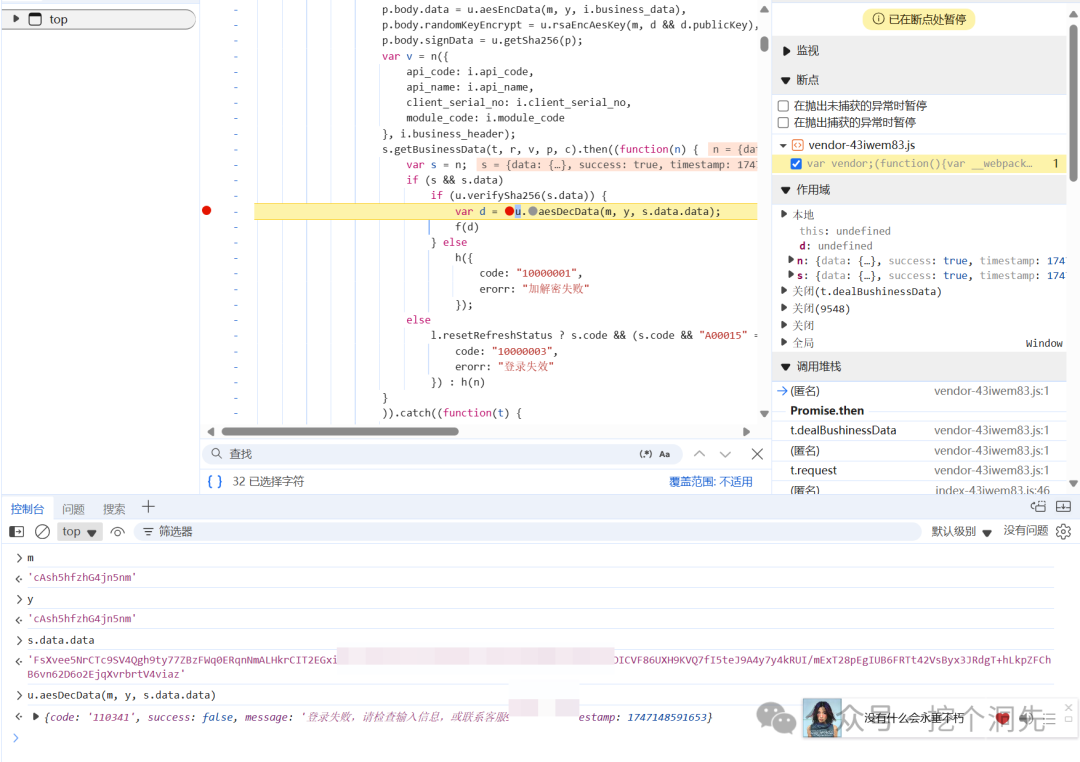Click the no issues label
The height and width of the screenshot is (762, 1080).
pyautogui.click(x=1026, y=531)
